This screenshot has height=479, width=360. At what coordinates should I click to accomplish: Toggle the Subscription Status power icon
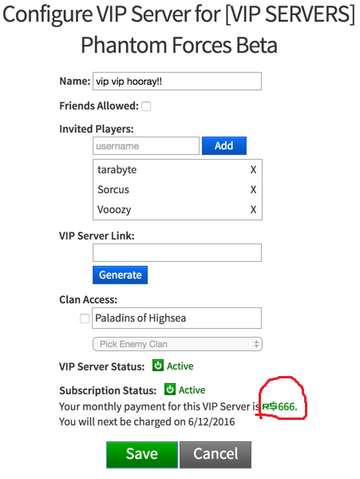point(170,389)
